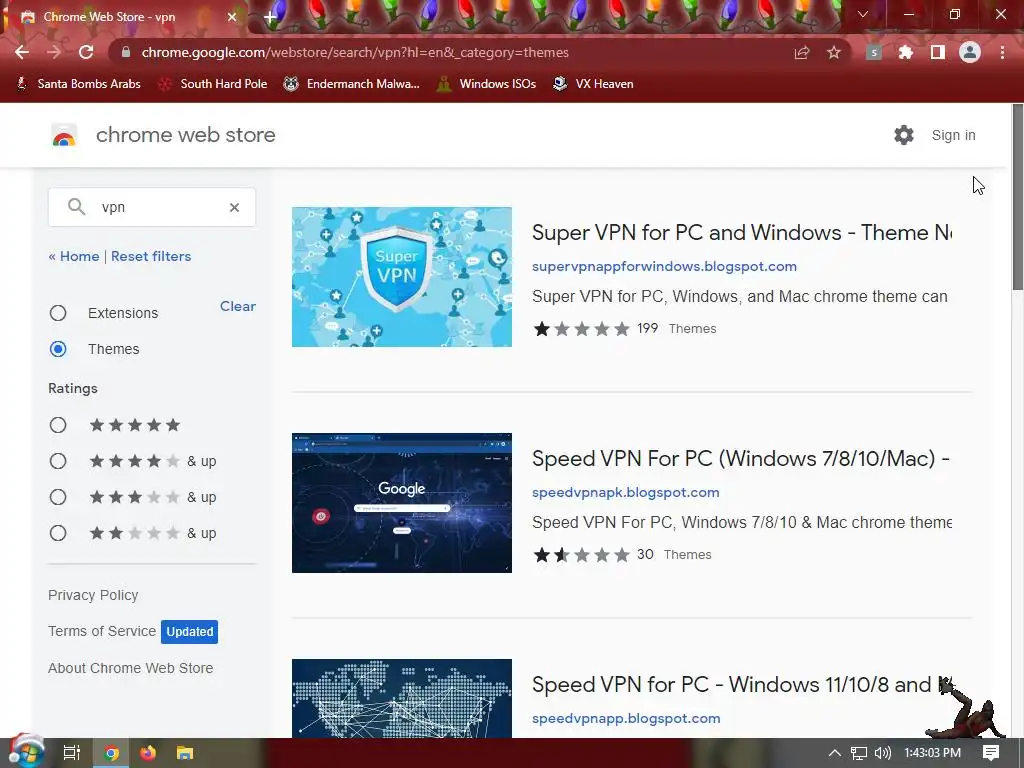The height and width of the screenshot is (768, 1024).
Task: Open the Privacy Policy link
Action: pyautogui.click(x=93, y=595)
